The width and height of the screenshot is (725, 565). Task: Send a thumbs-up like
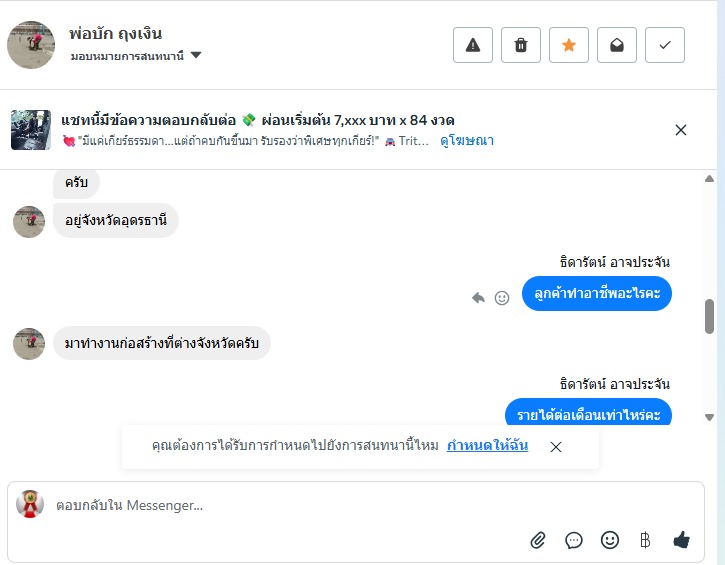682,540
